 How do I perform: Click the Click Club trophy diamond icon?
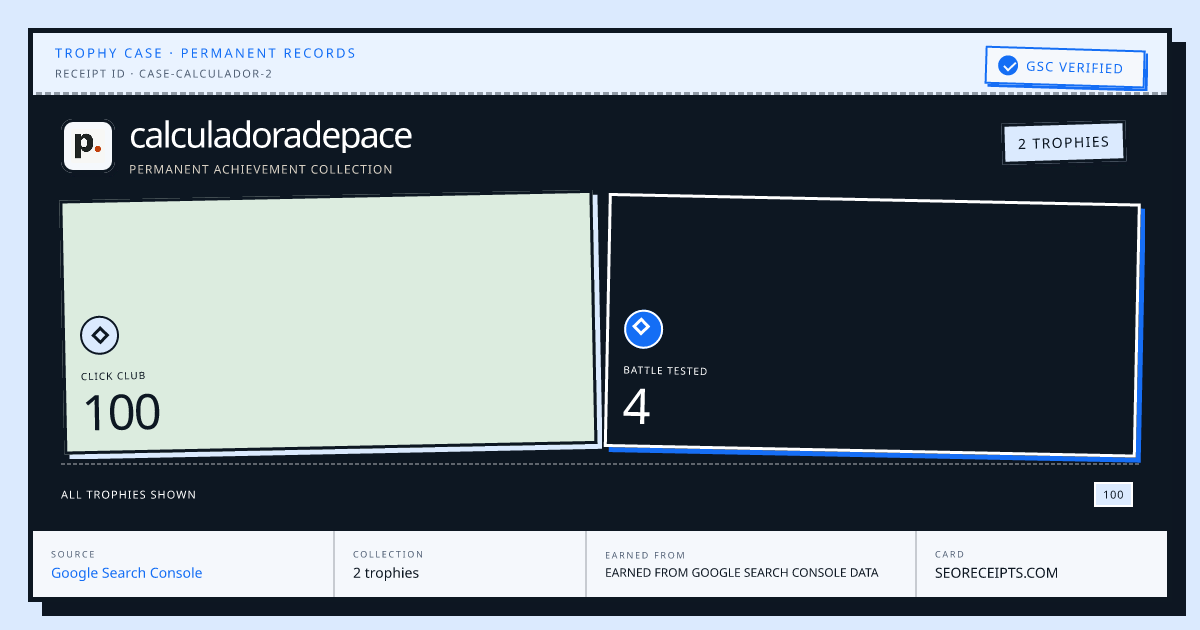100,336
